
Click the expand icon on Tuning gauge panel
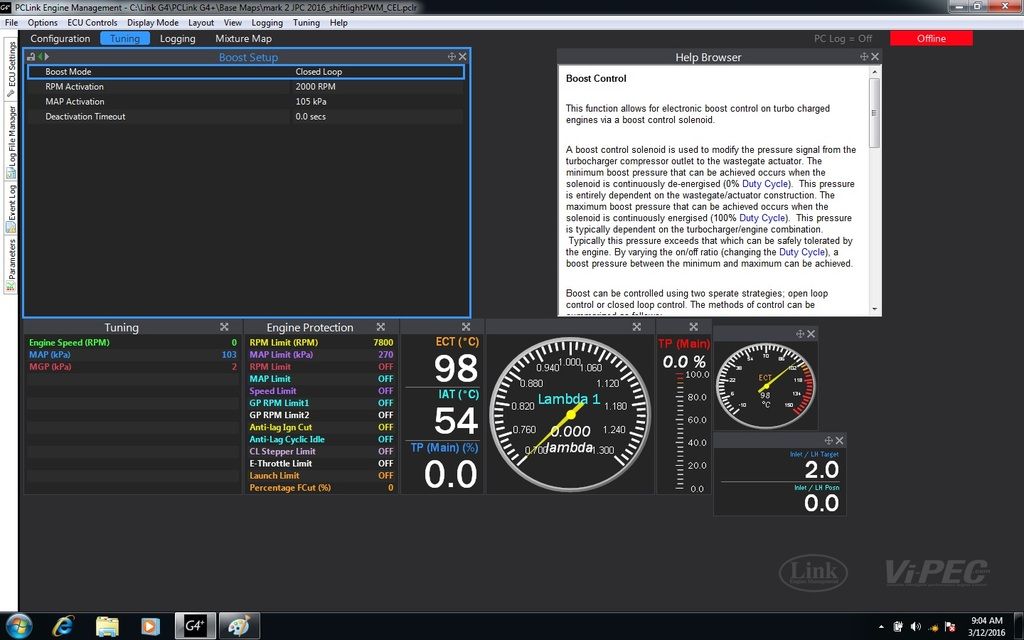pos(225,327)
